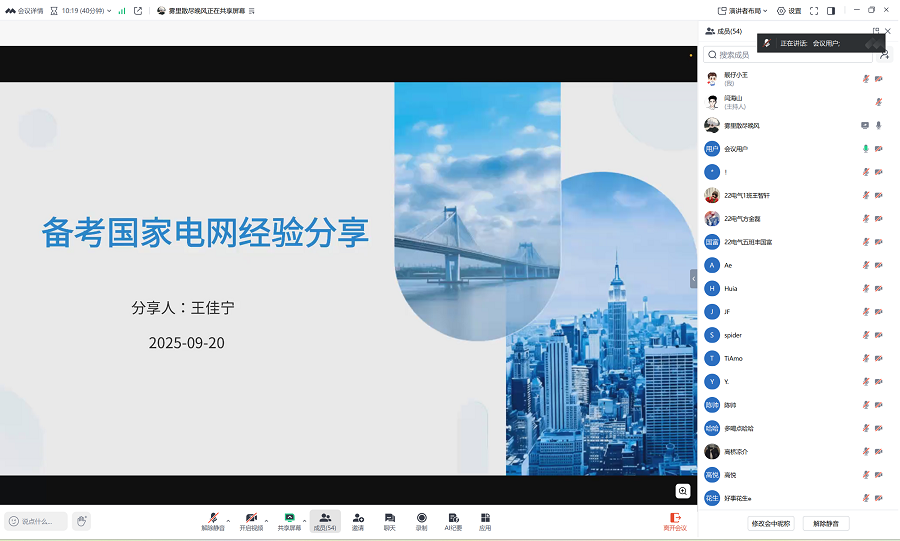Click the 共享屏幕 toolbar item
900x541 pixels.
coord(289,520)
